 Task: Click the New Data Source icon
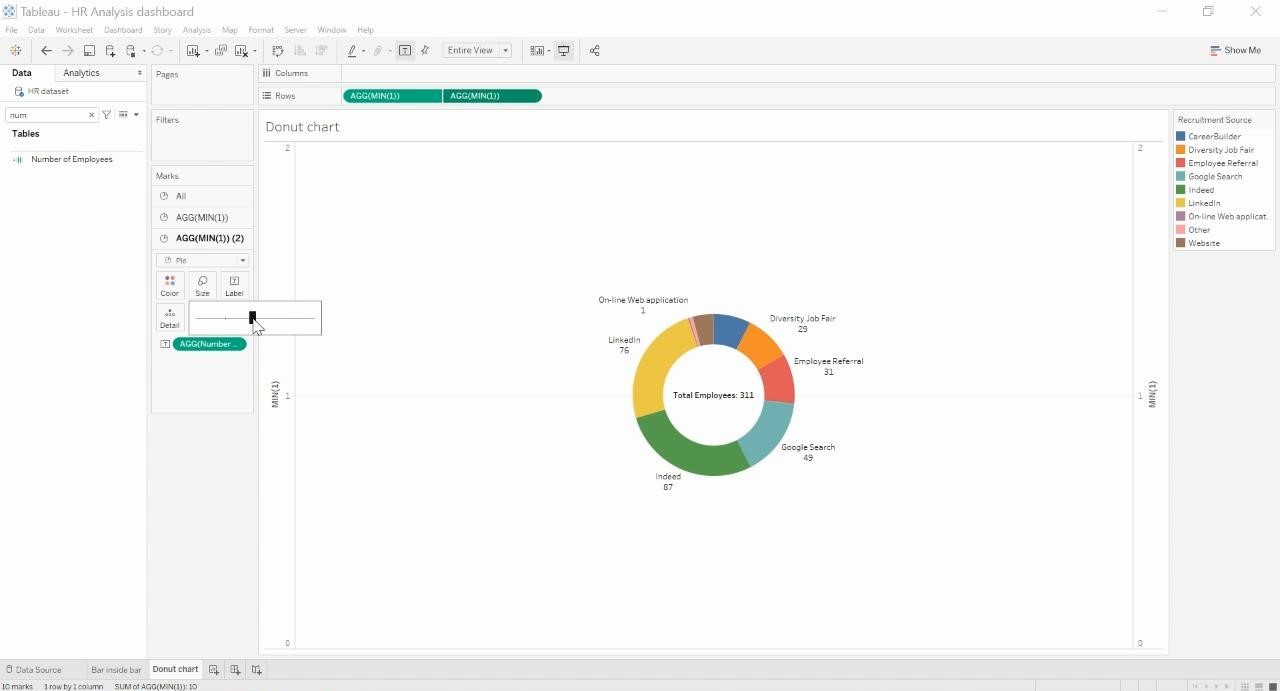(x=110, y=50)
